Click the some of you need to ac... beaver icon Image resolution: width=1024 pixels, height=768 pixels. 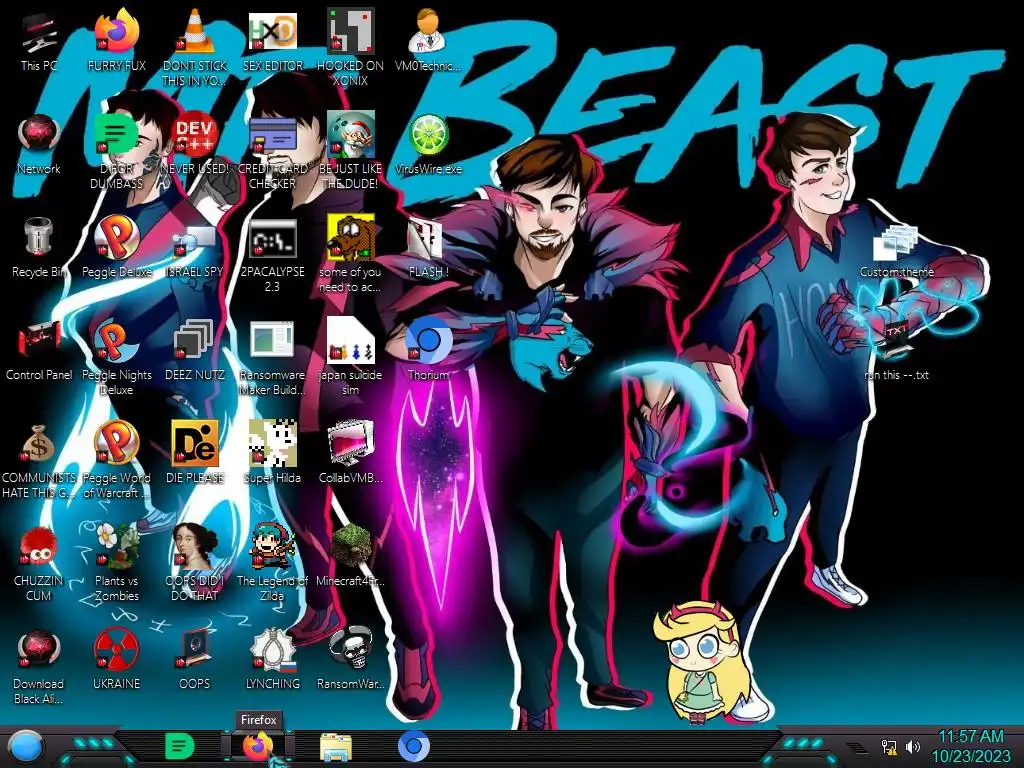pyautogui.click(x=350, y=237)
